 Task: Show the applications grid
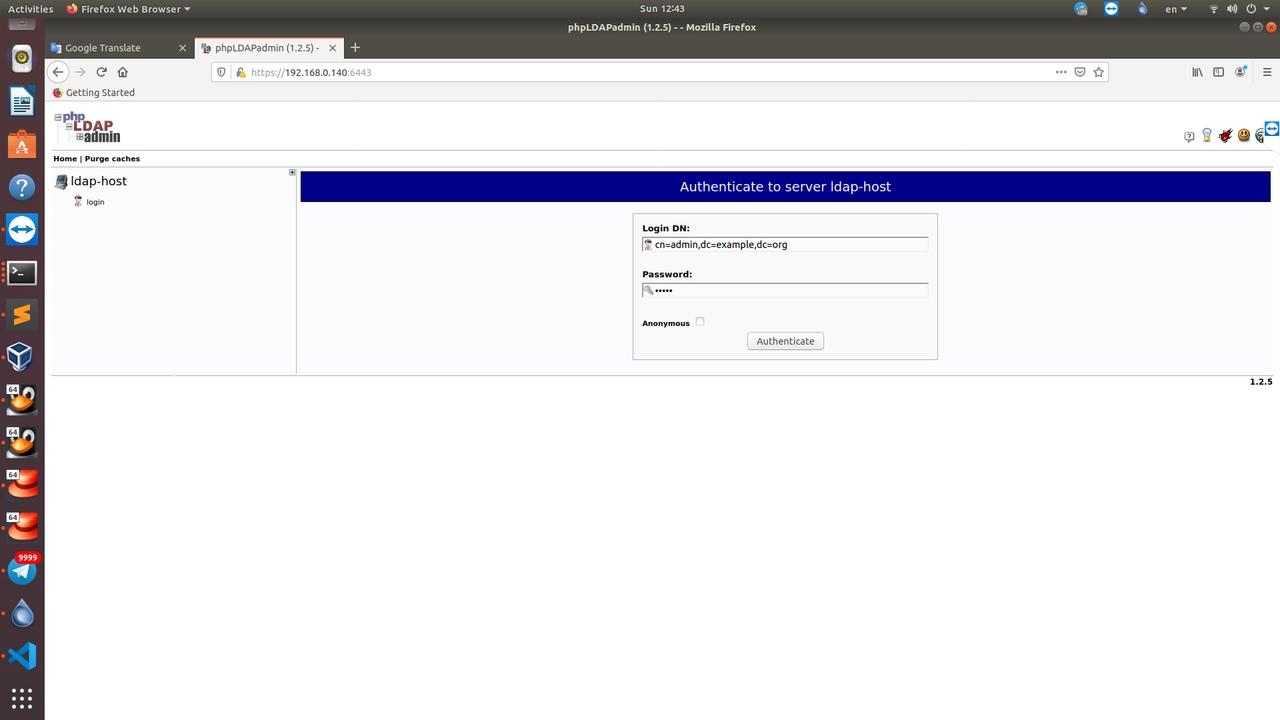pos(22,698)
